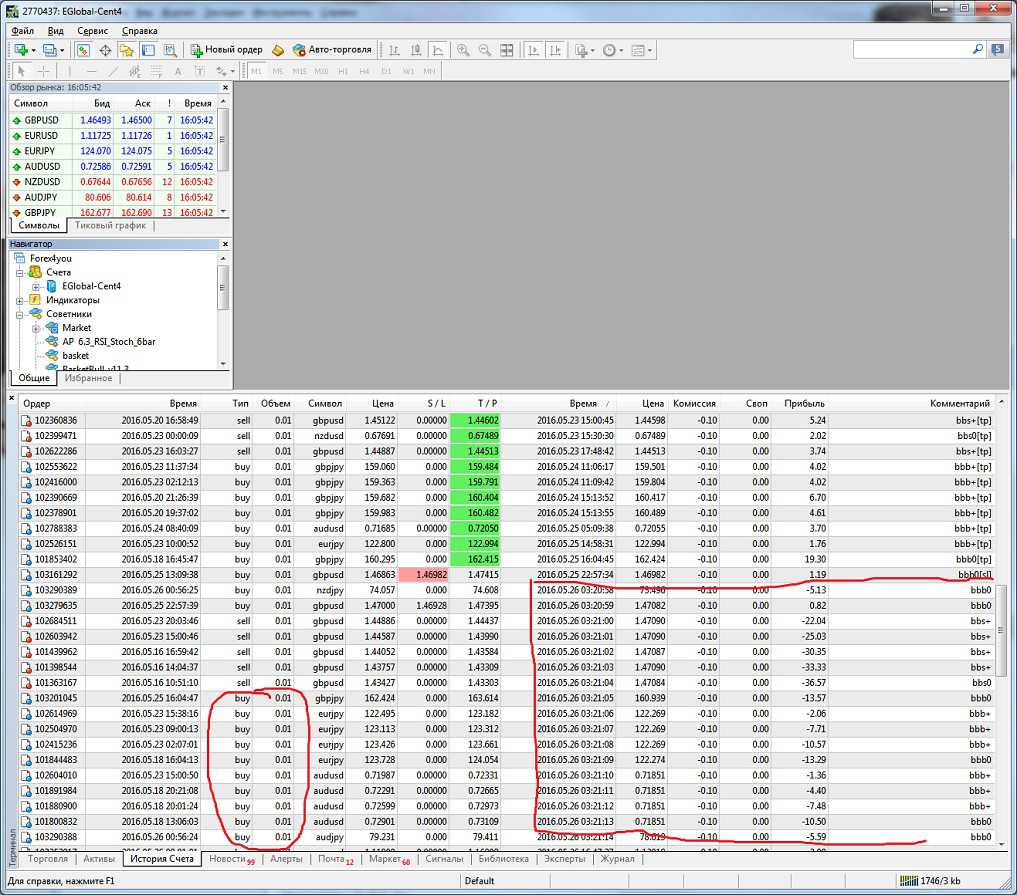This screenshot has width=1017, height=895.
Task: Click the order history vertical scrollbar
Action: pos(1003,630)
